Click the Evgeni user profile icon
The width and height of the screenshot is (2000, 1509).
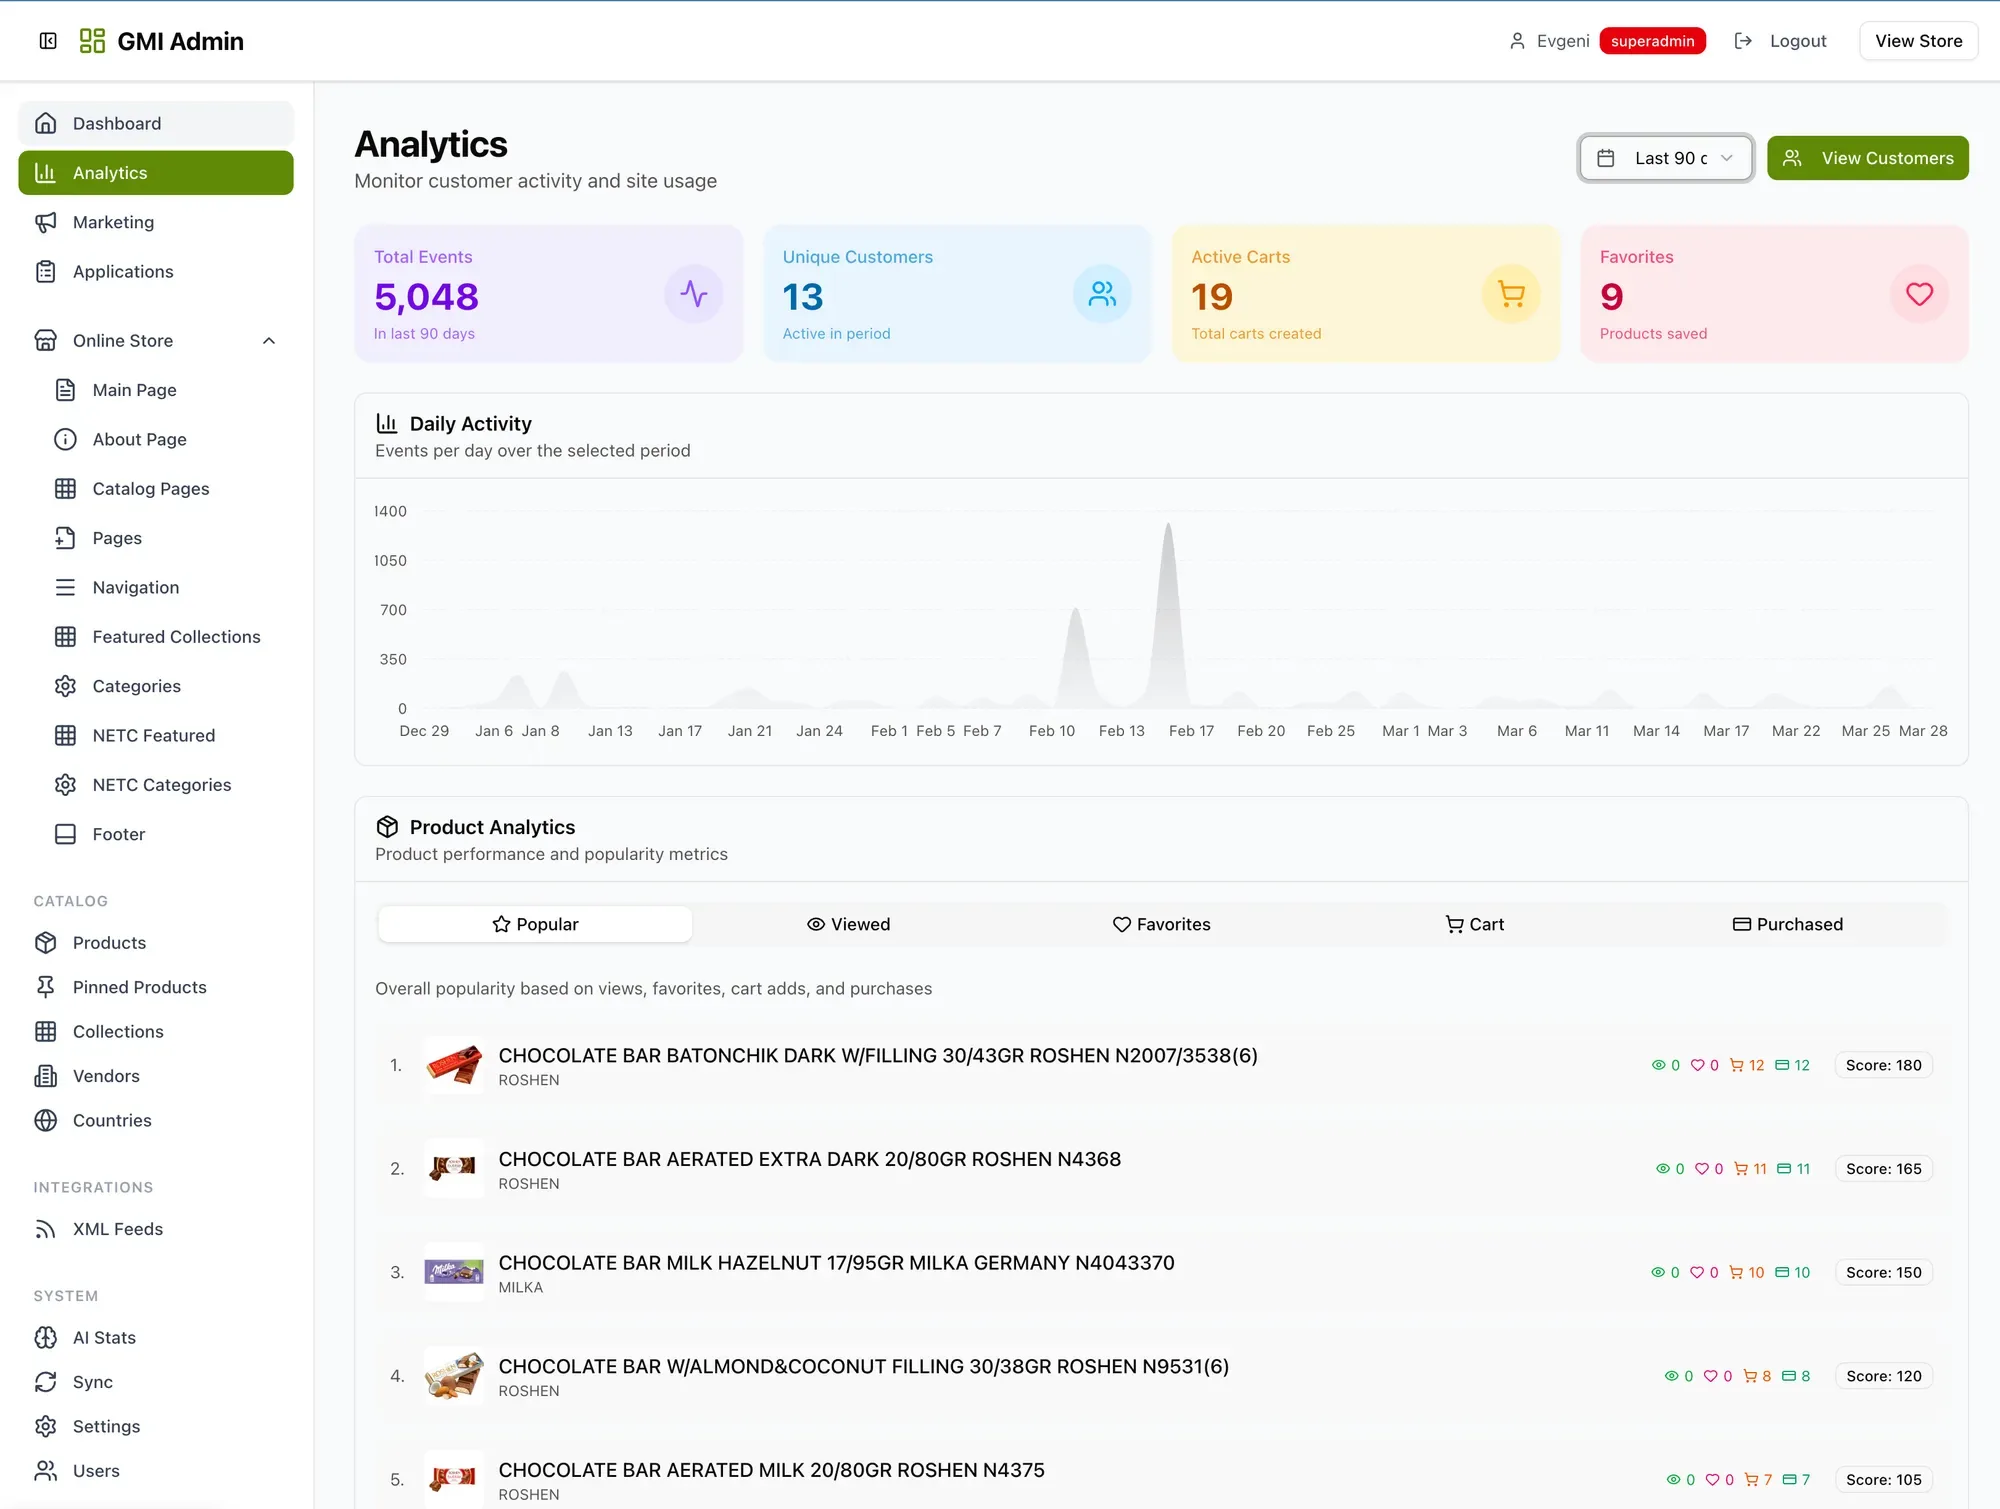[x=1517, y=41]
